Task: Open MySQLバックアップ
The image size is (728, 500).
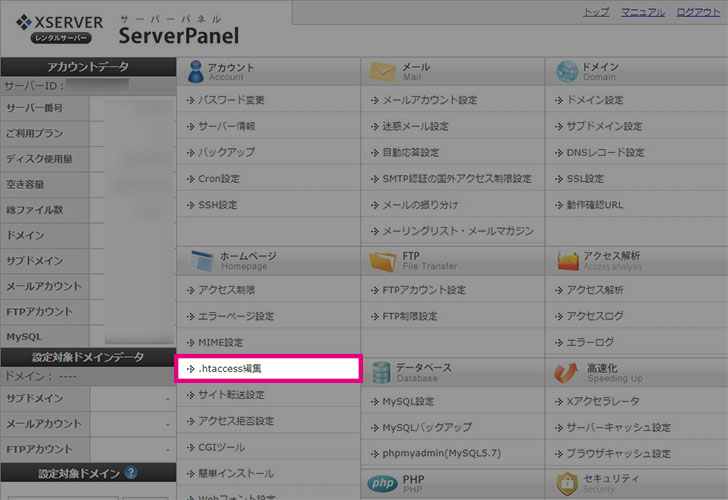Action: coord(427,427)
